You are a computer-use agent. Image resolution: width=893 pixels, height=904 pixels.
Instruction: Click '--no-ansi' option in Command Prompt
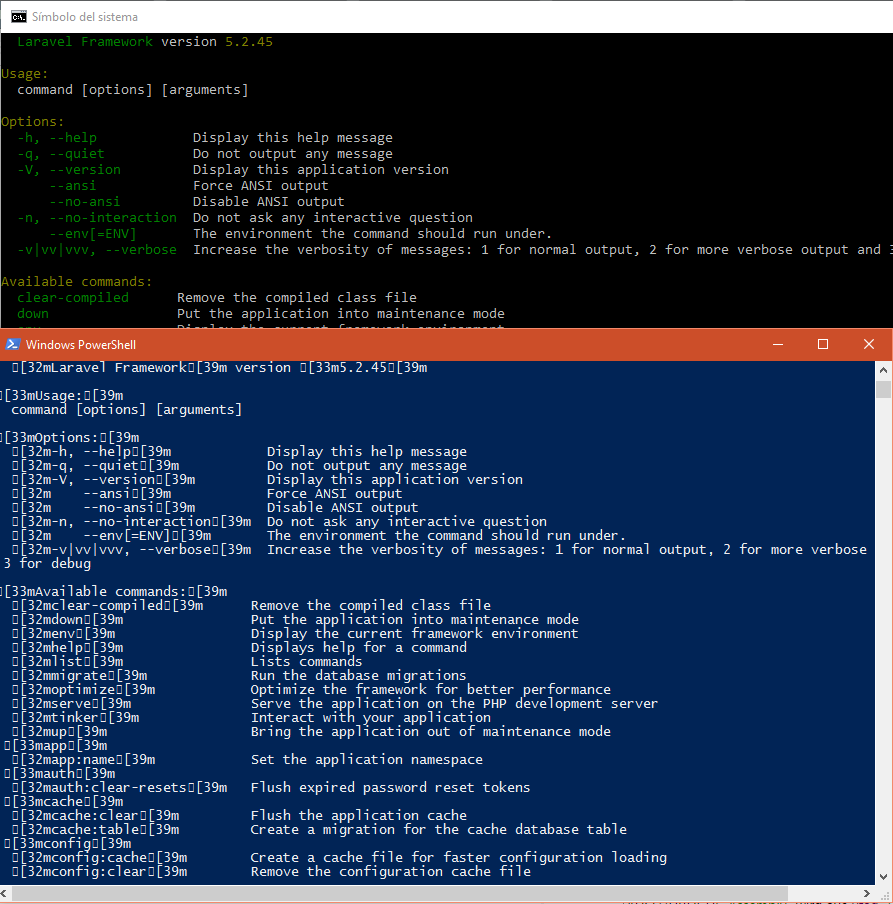point(85,202)
